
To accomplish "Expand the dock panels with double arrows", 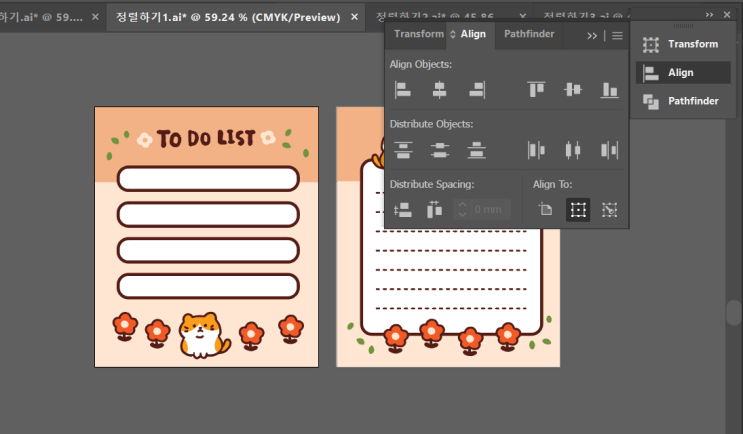I will 709,15.
